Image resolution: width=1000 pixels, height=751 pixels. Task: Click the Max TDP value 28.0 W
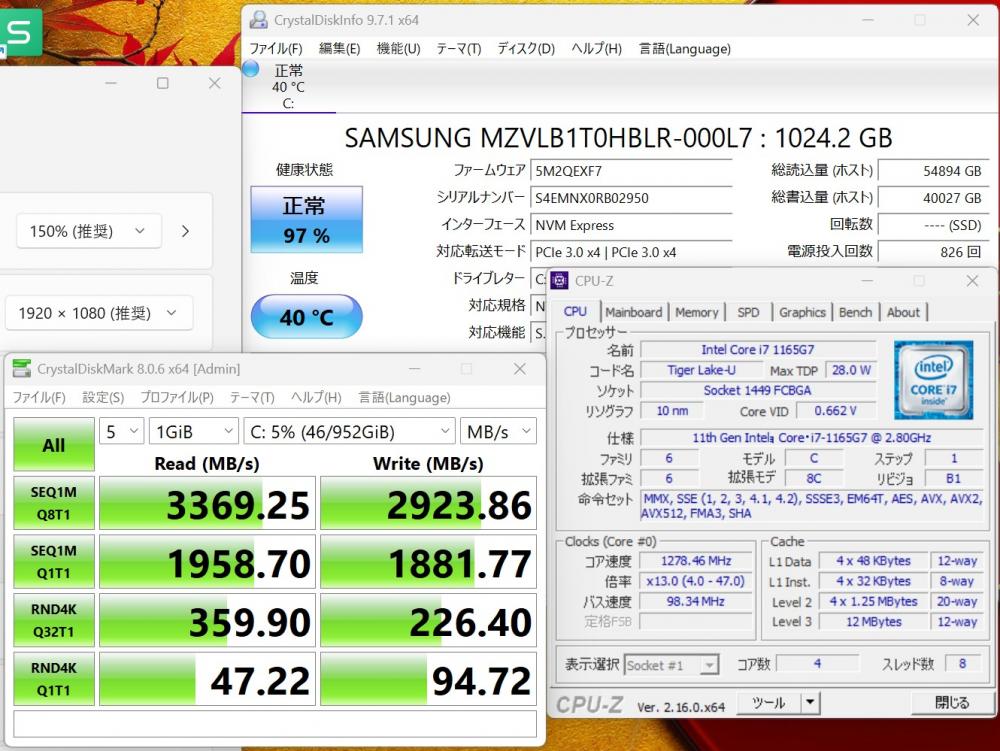[x=851, y=370]
